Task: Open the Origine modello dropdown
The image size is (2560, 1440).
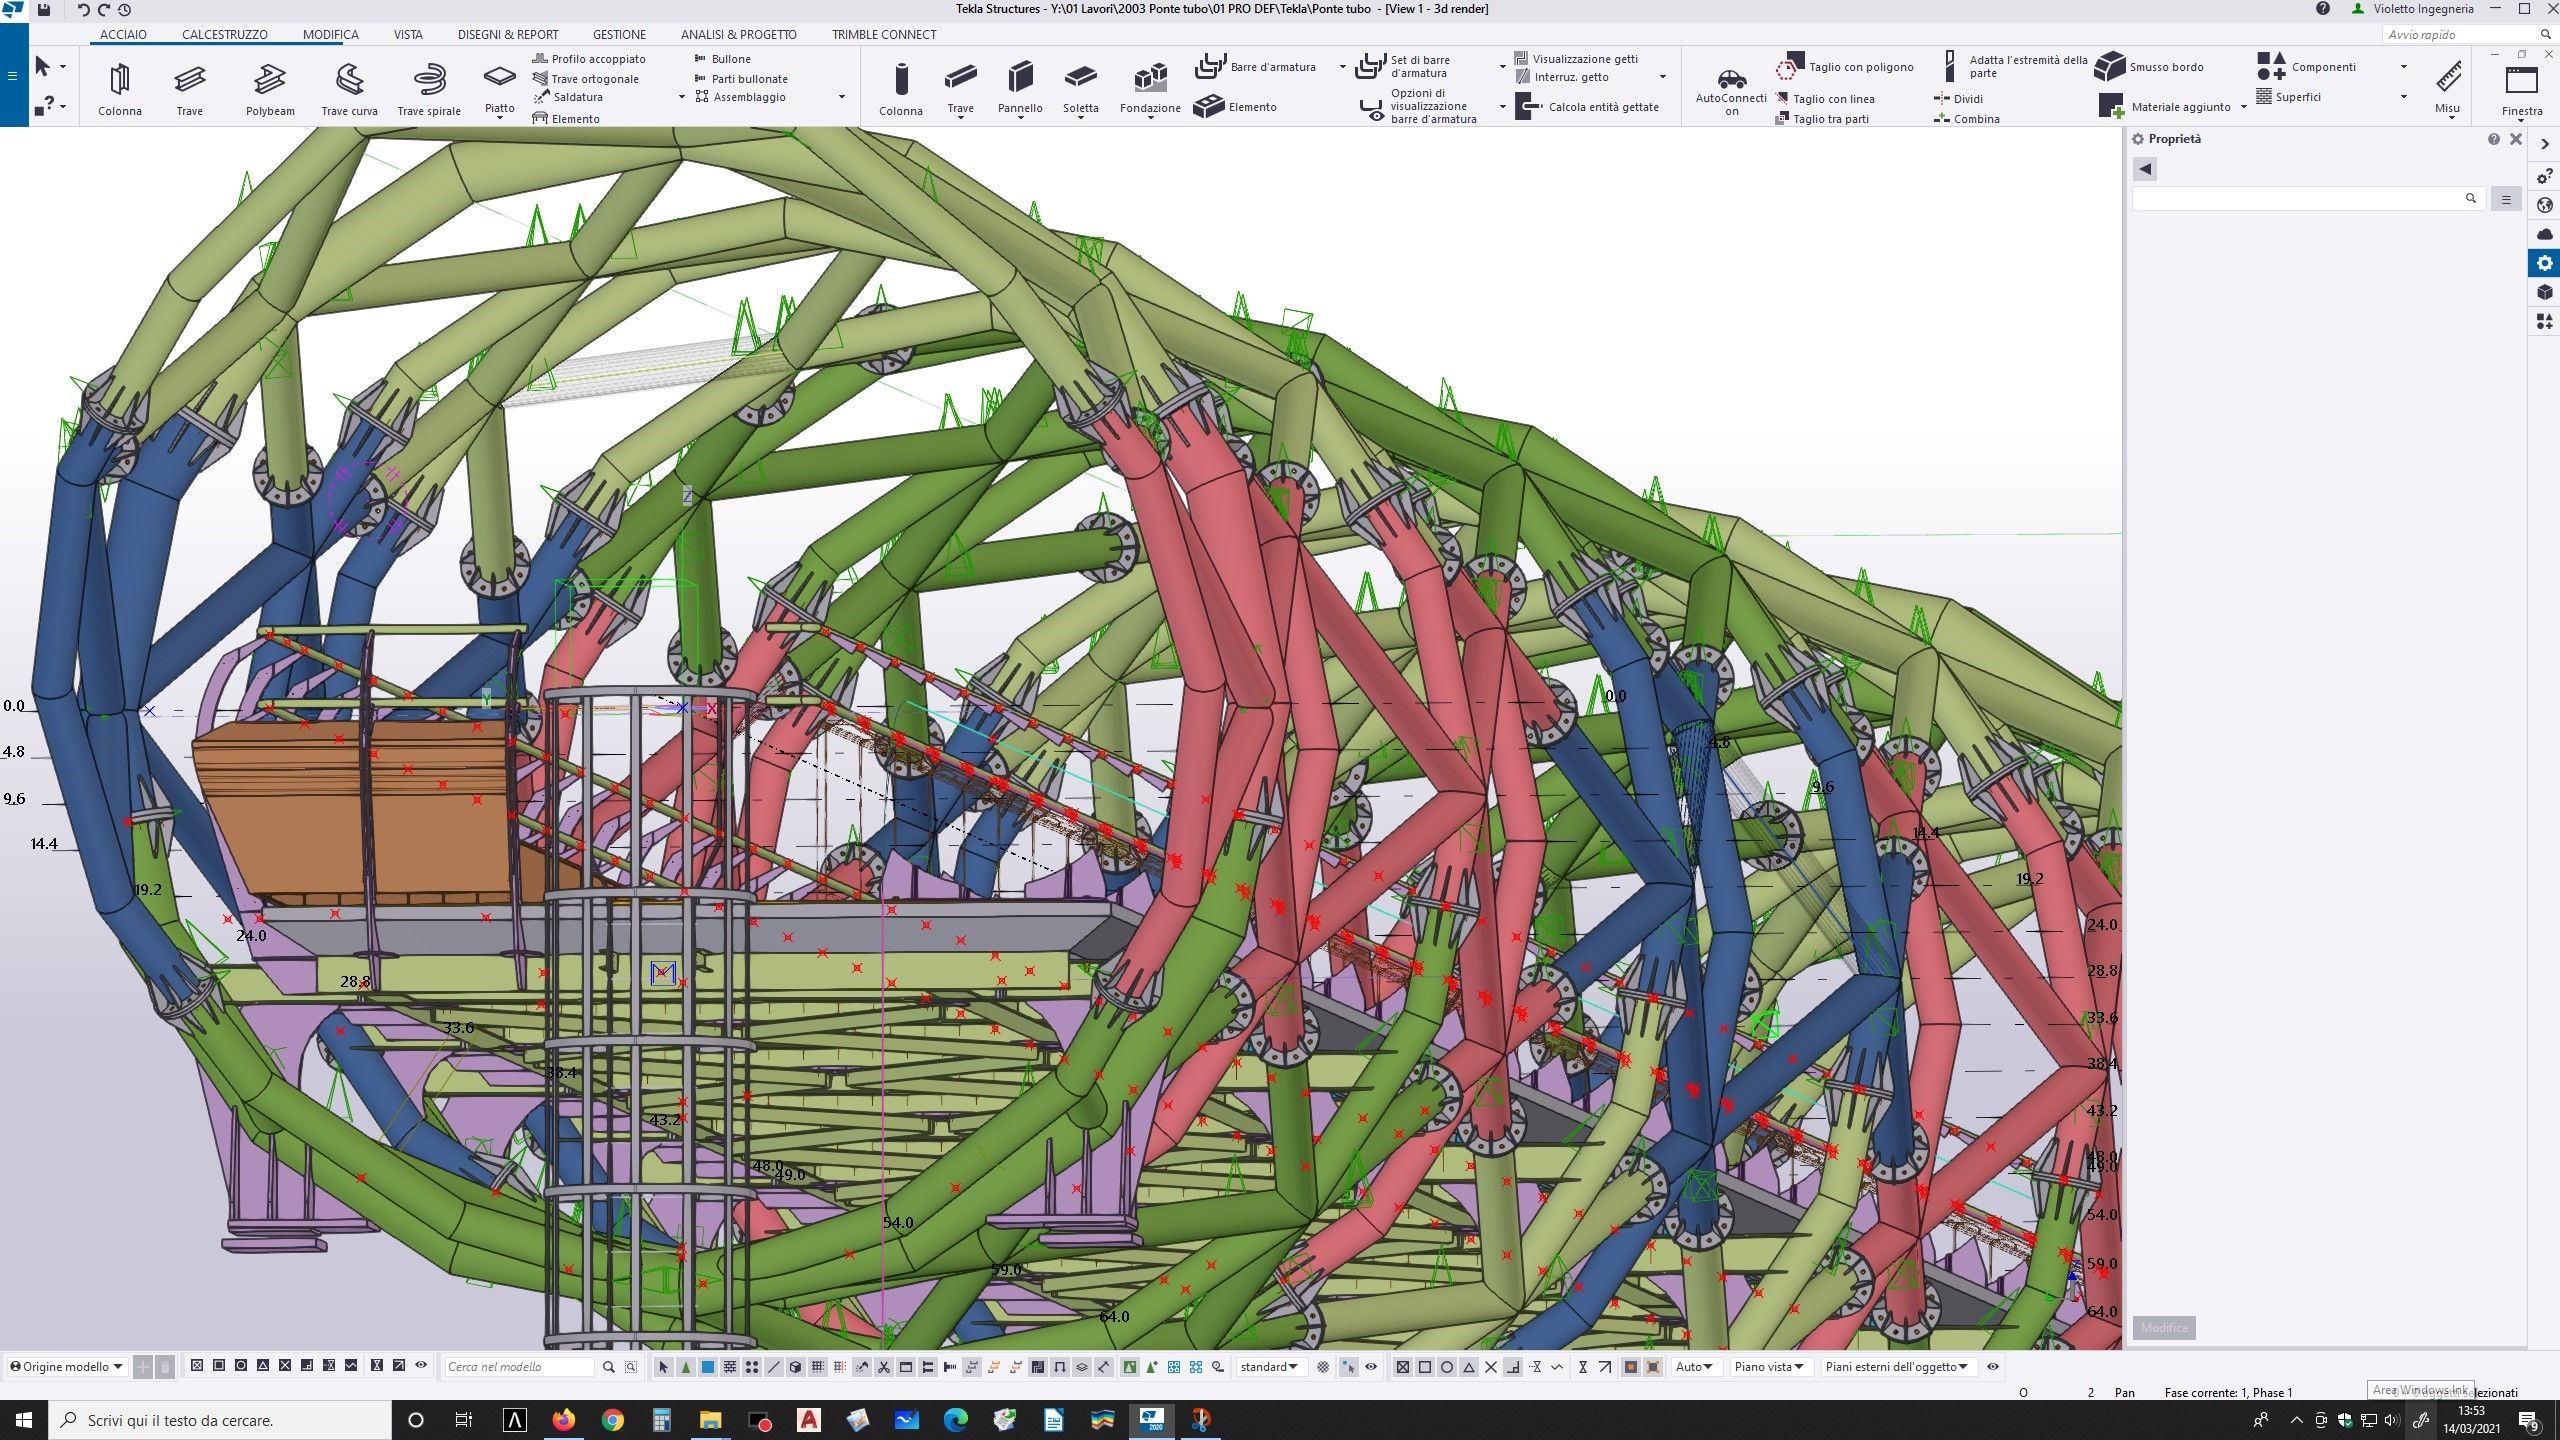Action: (67, 1367)
